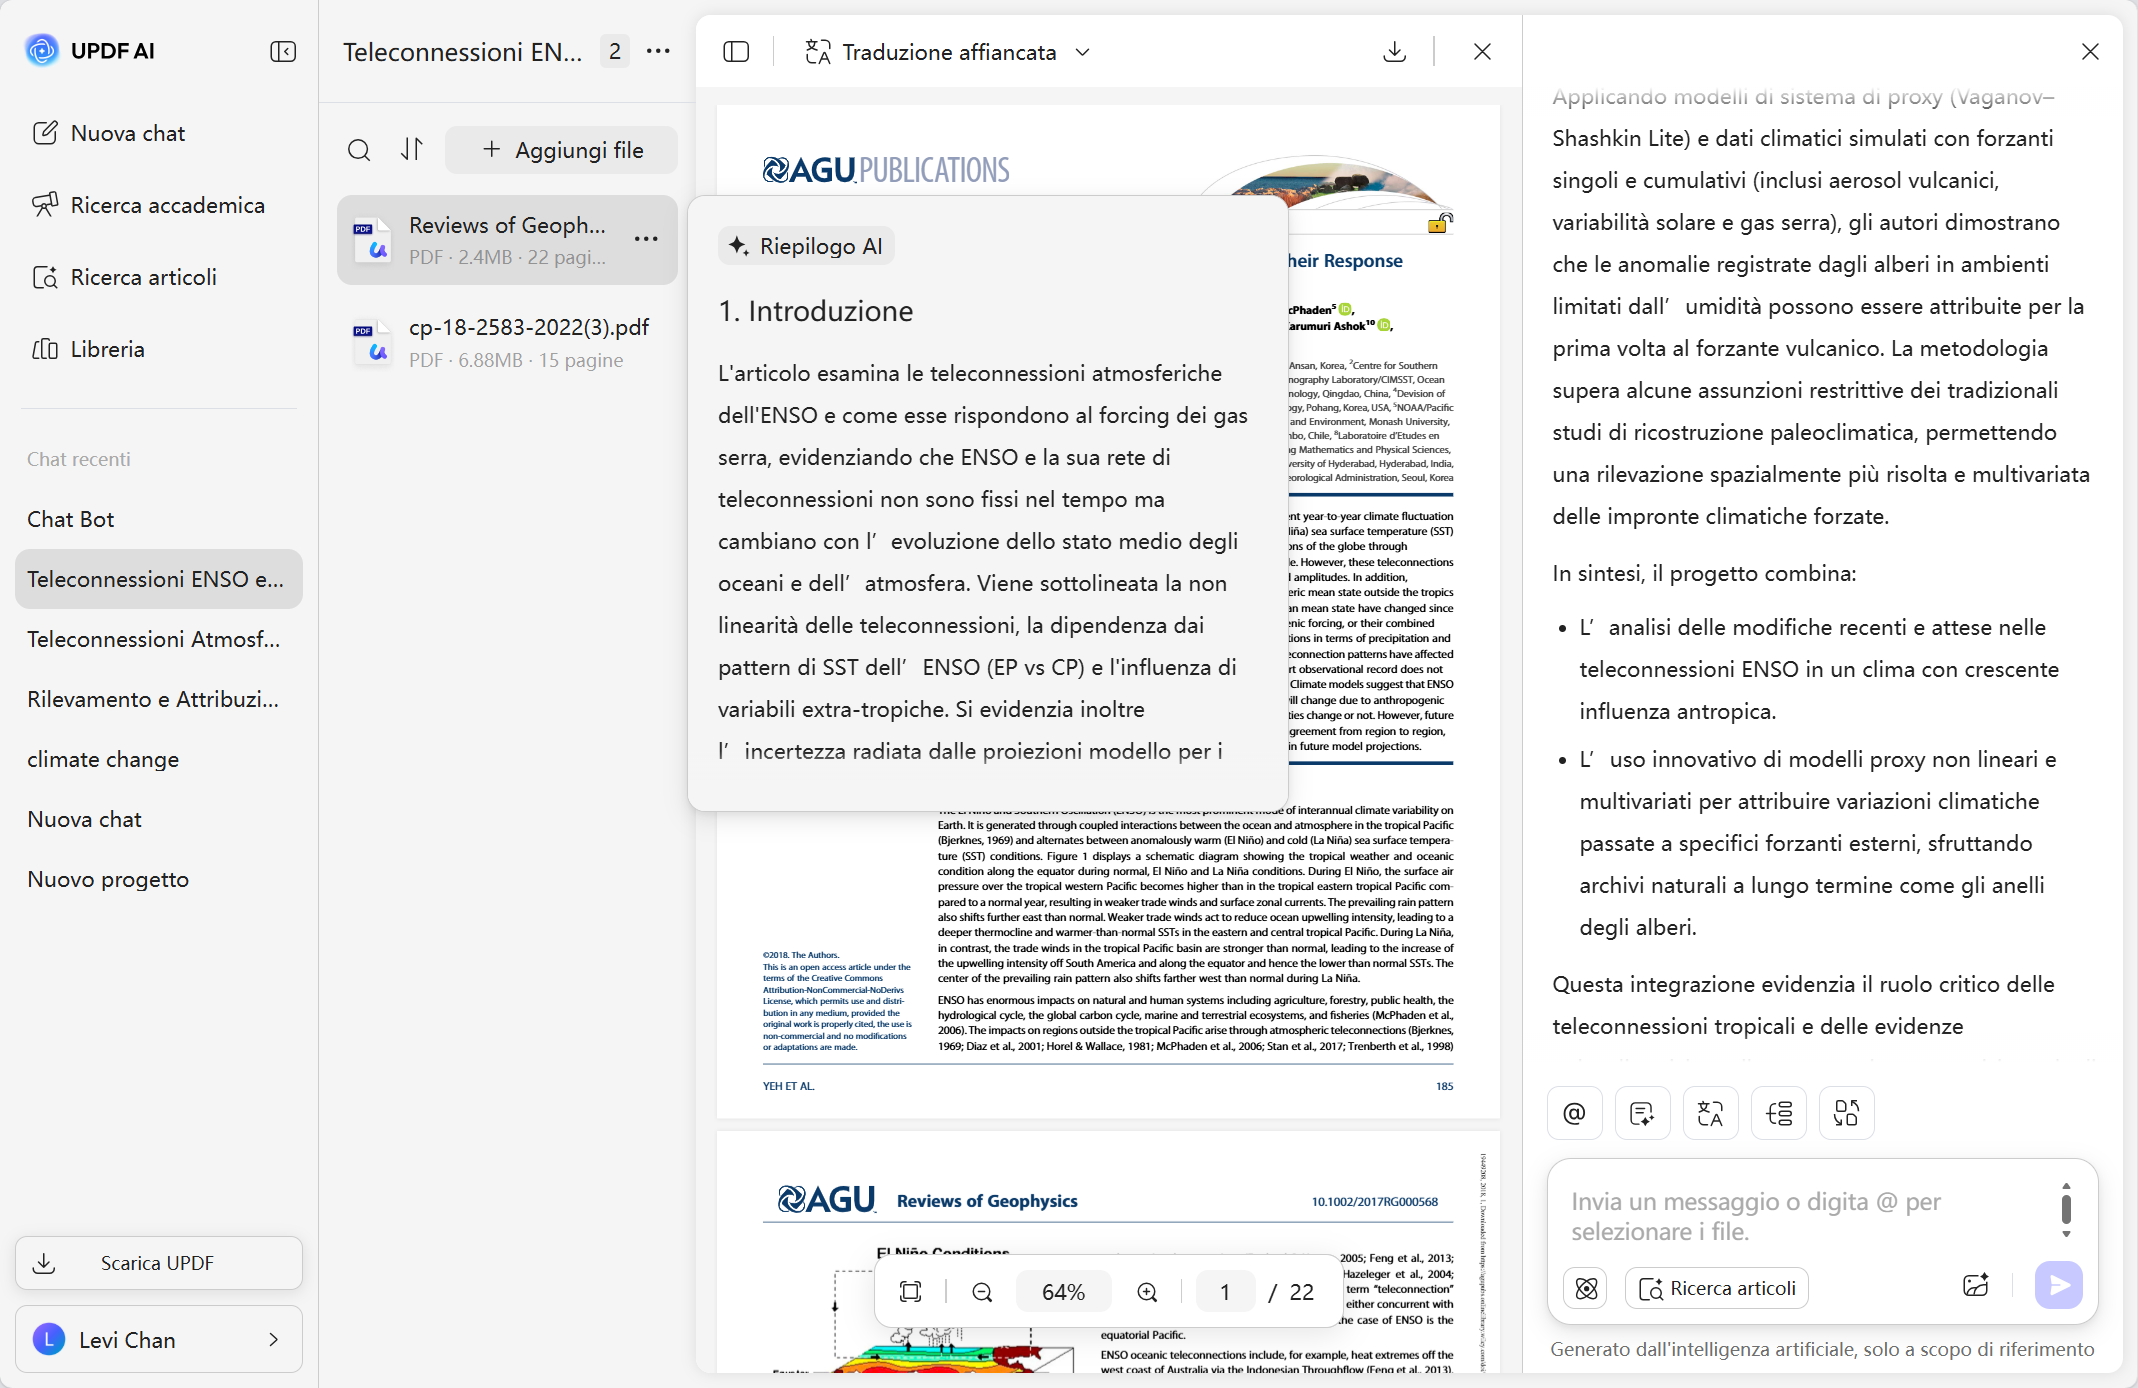Screen dimensions: 2138x1388
Task: Click the Riepilogo AI tag
Action: (x=806, y=246)
